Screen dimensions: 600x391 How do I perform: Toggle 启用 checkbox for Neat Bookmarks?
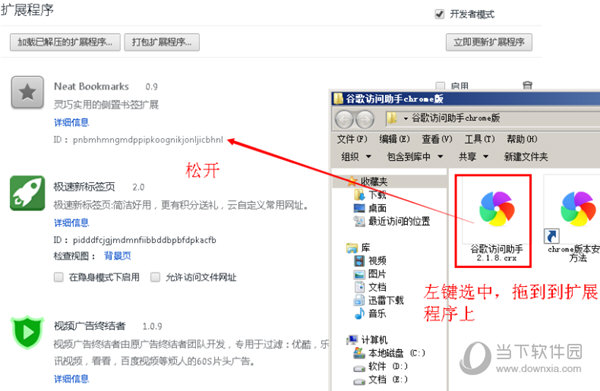coord(440,86)
